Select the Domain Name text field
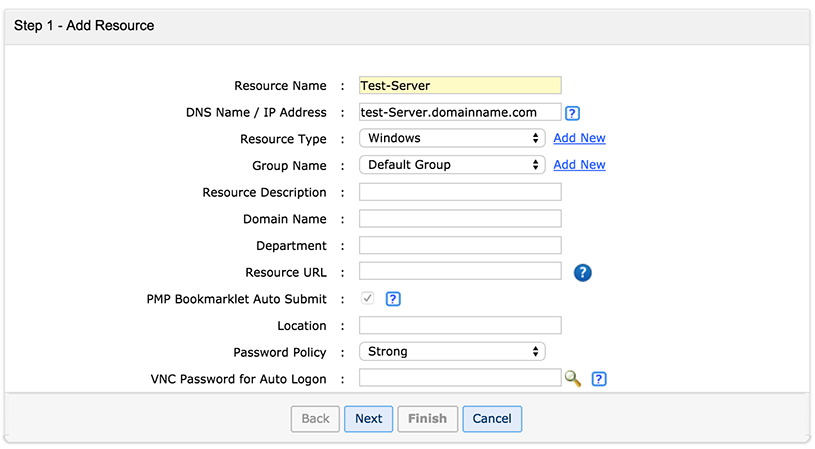 [460, 219]
